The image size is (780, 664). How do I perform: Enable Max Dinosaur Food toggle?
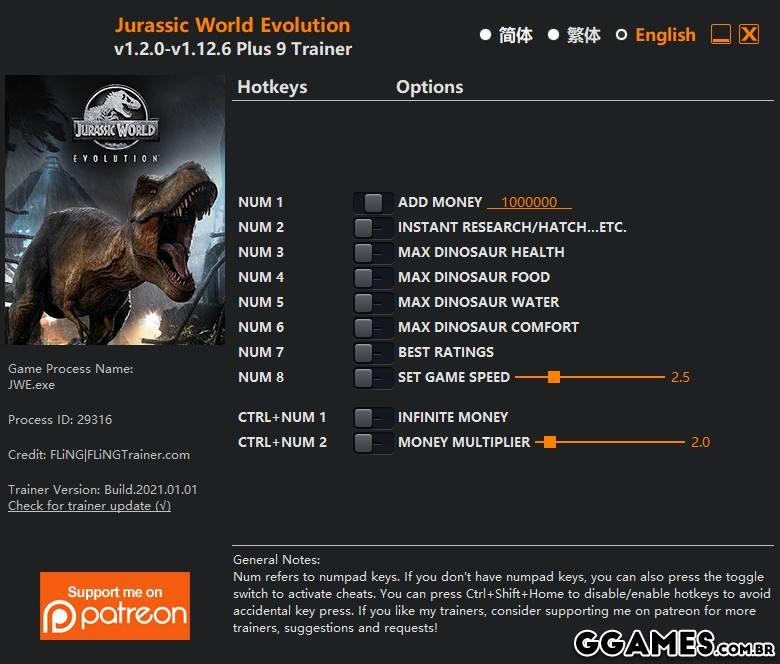[x=372, y=277]
